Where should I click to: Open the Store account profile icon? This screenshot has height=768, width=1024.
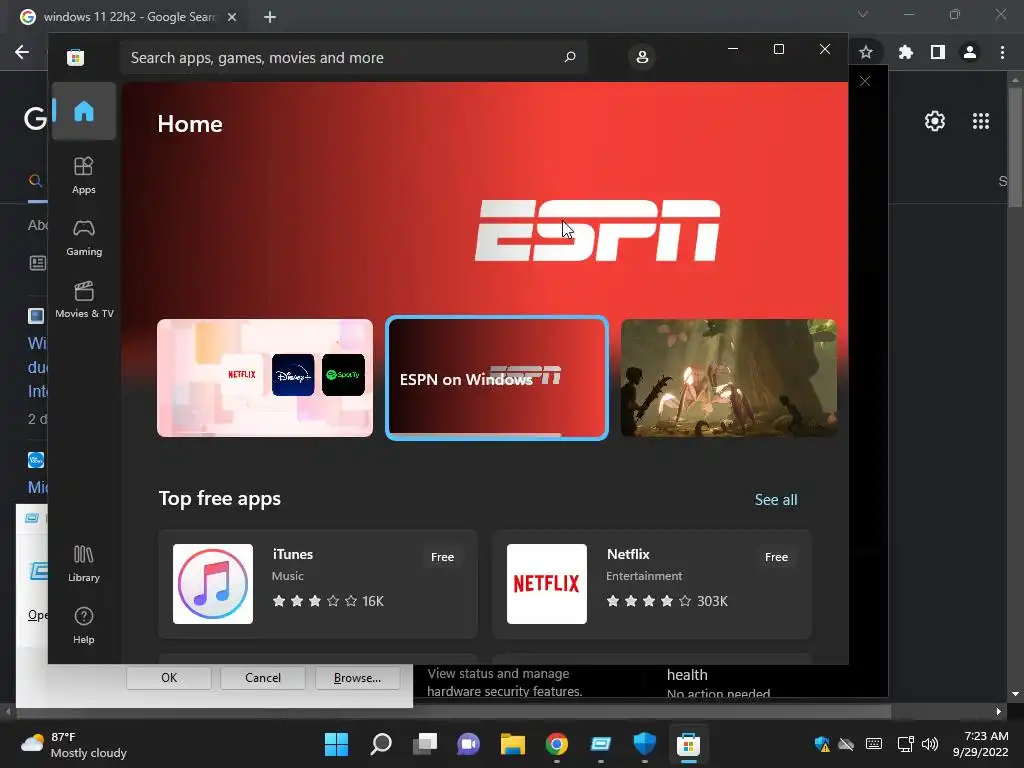coord(642,57)
